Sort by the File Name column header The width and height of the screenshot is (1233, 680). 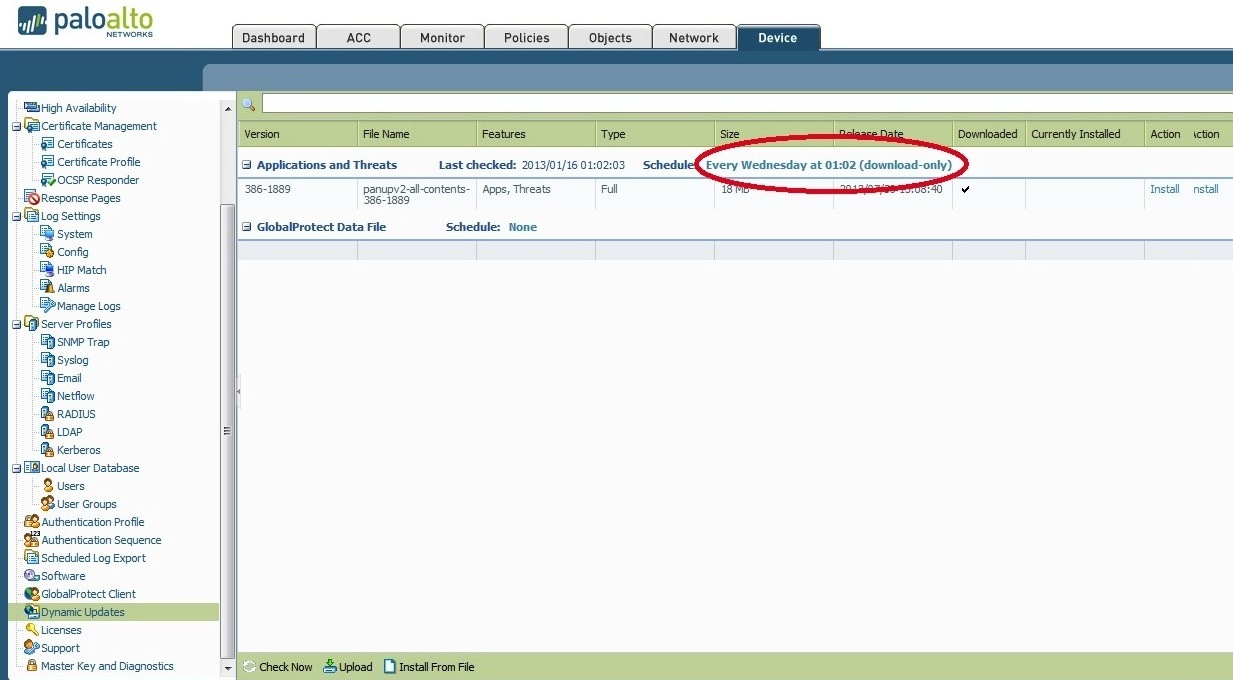click(x=416, y=134)
